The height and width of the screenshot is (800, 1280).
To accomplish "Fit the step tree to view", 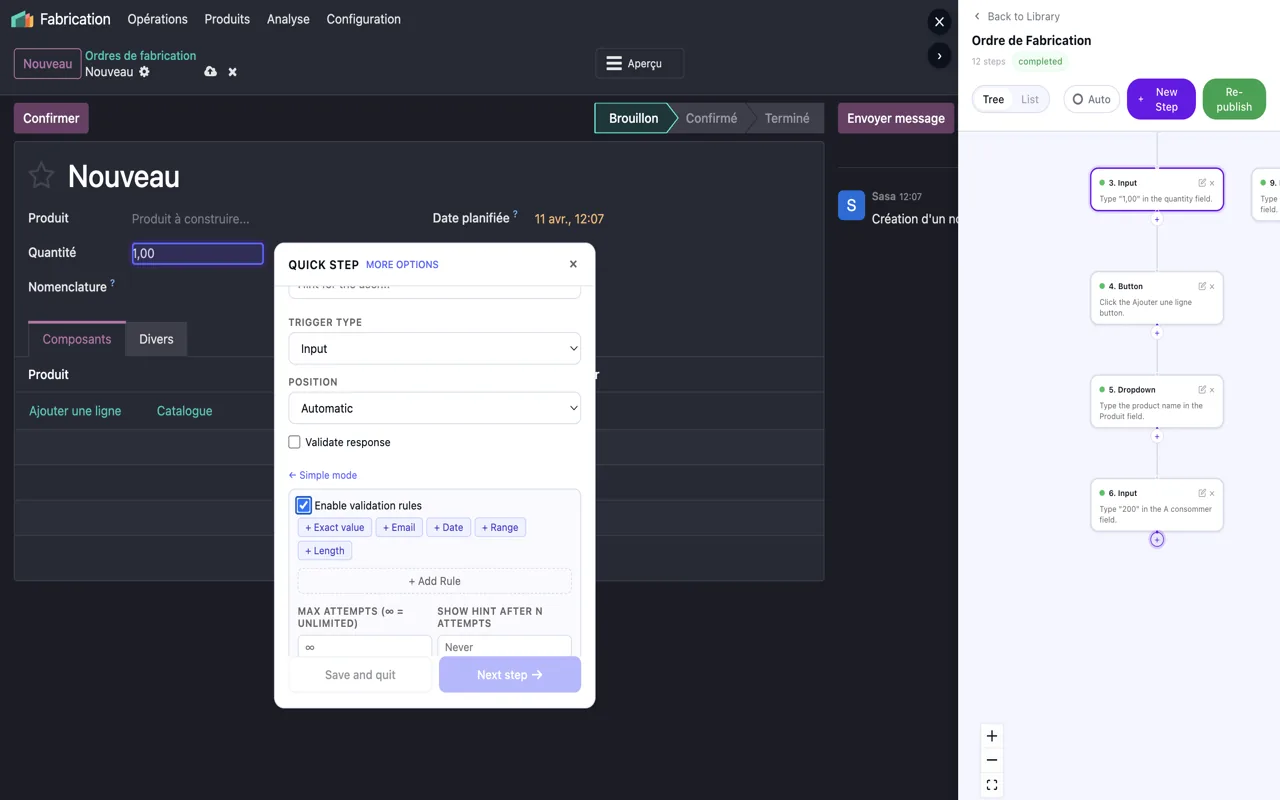I will (x=992, y=785).
